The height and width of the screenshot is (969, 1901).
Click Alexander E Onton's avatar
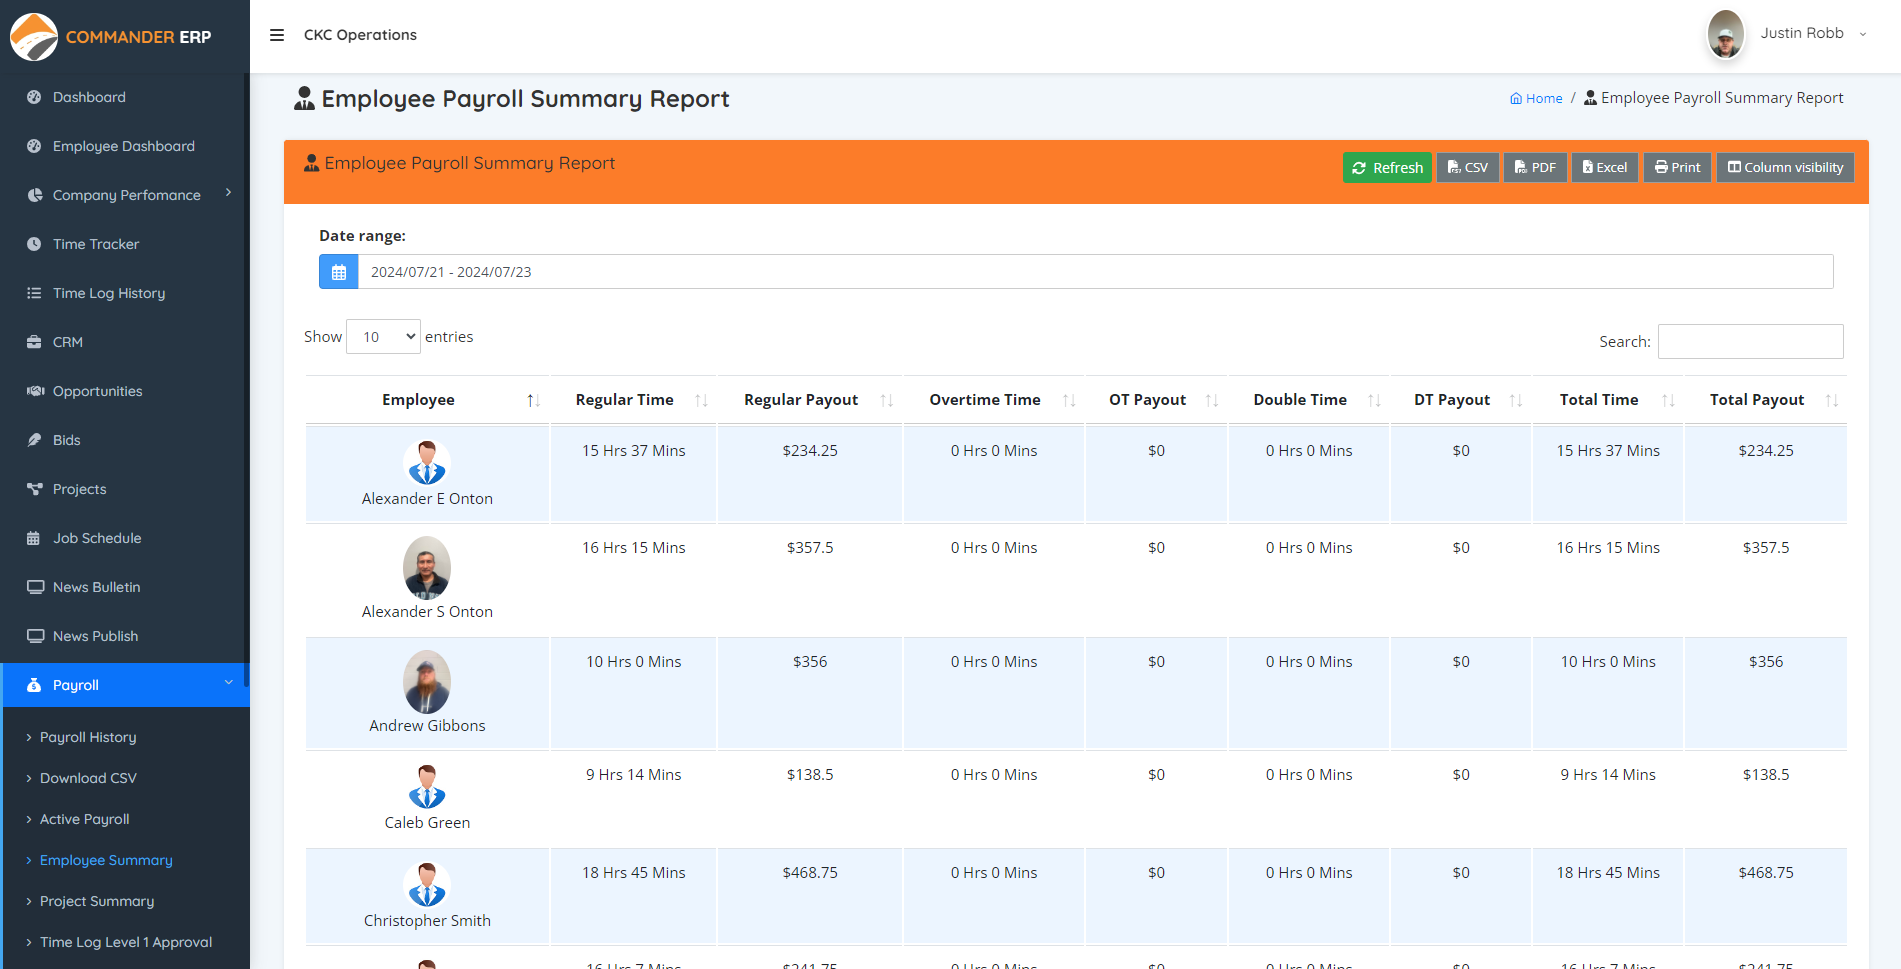tap(427, 462)
